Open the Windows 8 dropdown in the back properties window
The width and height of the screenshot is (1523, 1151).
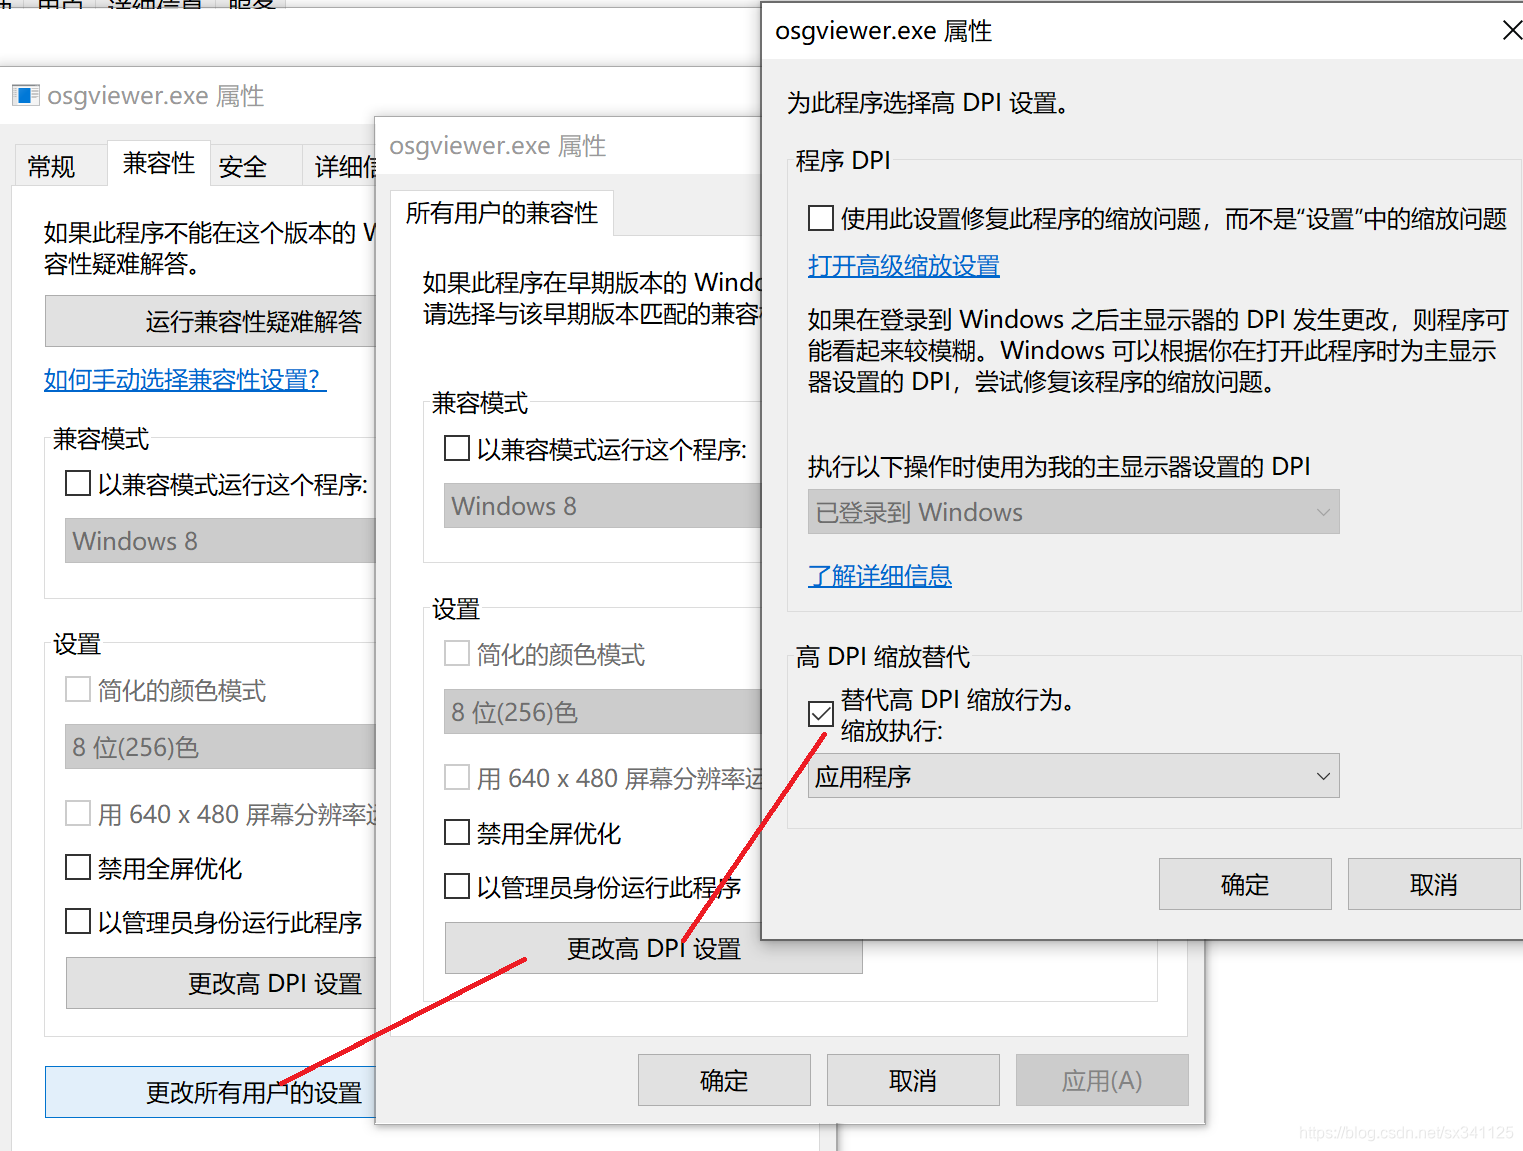[x=220, y=541]
